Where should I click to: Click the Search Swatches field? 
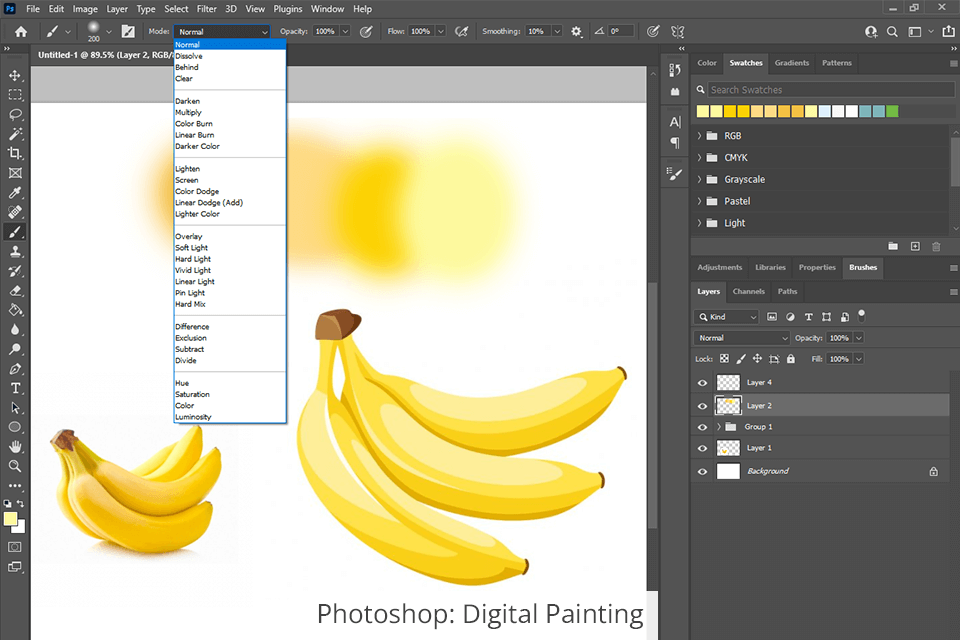(831, 90)
